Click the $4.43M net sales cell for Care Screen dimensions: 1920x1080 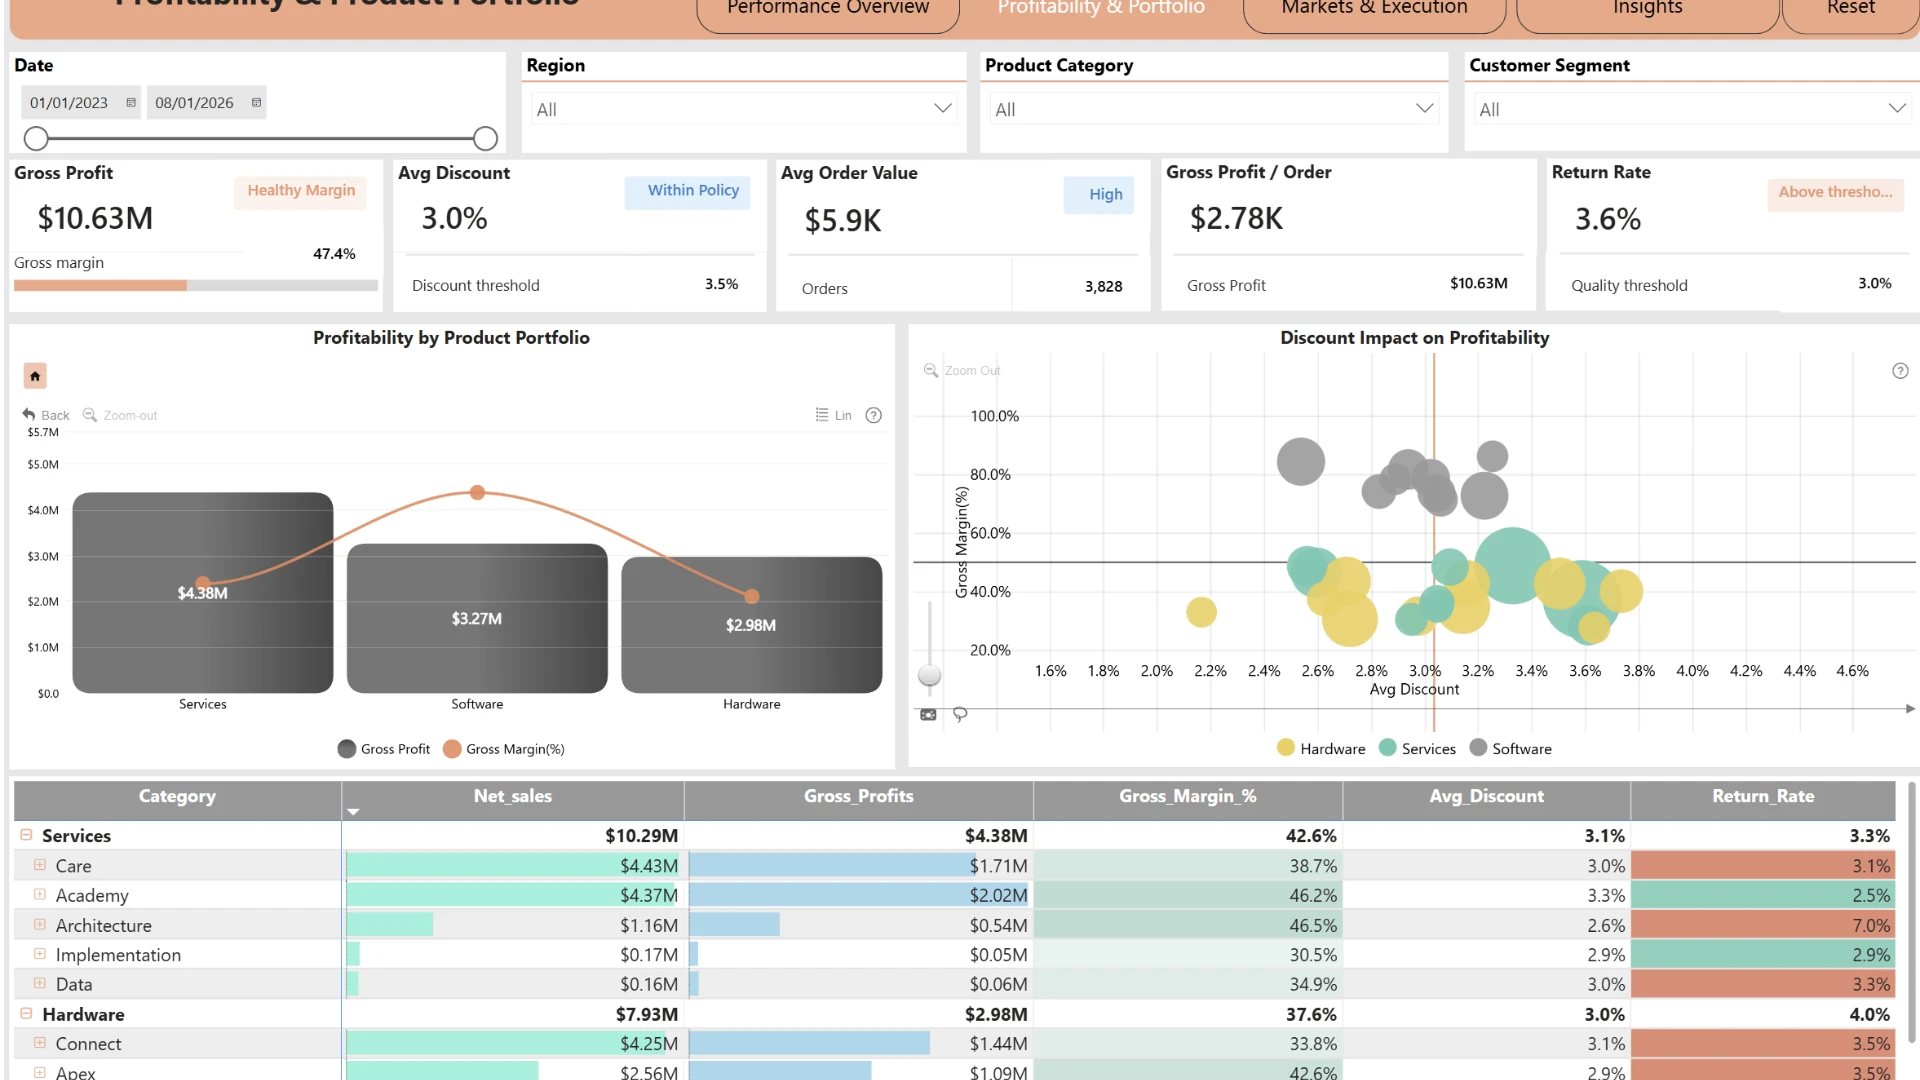pyautogui.click(x=514, y=865)
